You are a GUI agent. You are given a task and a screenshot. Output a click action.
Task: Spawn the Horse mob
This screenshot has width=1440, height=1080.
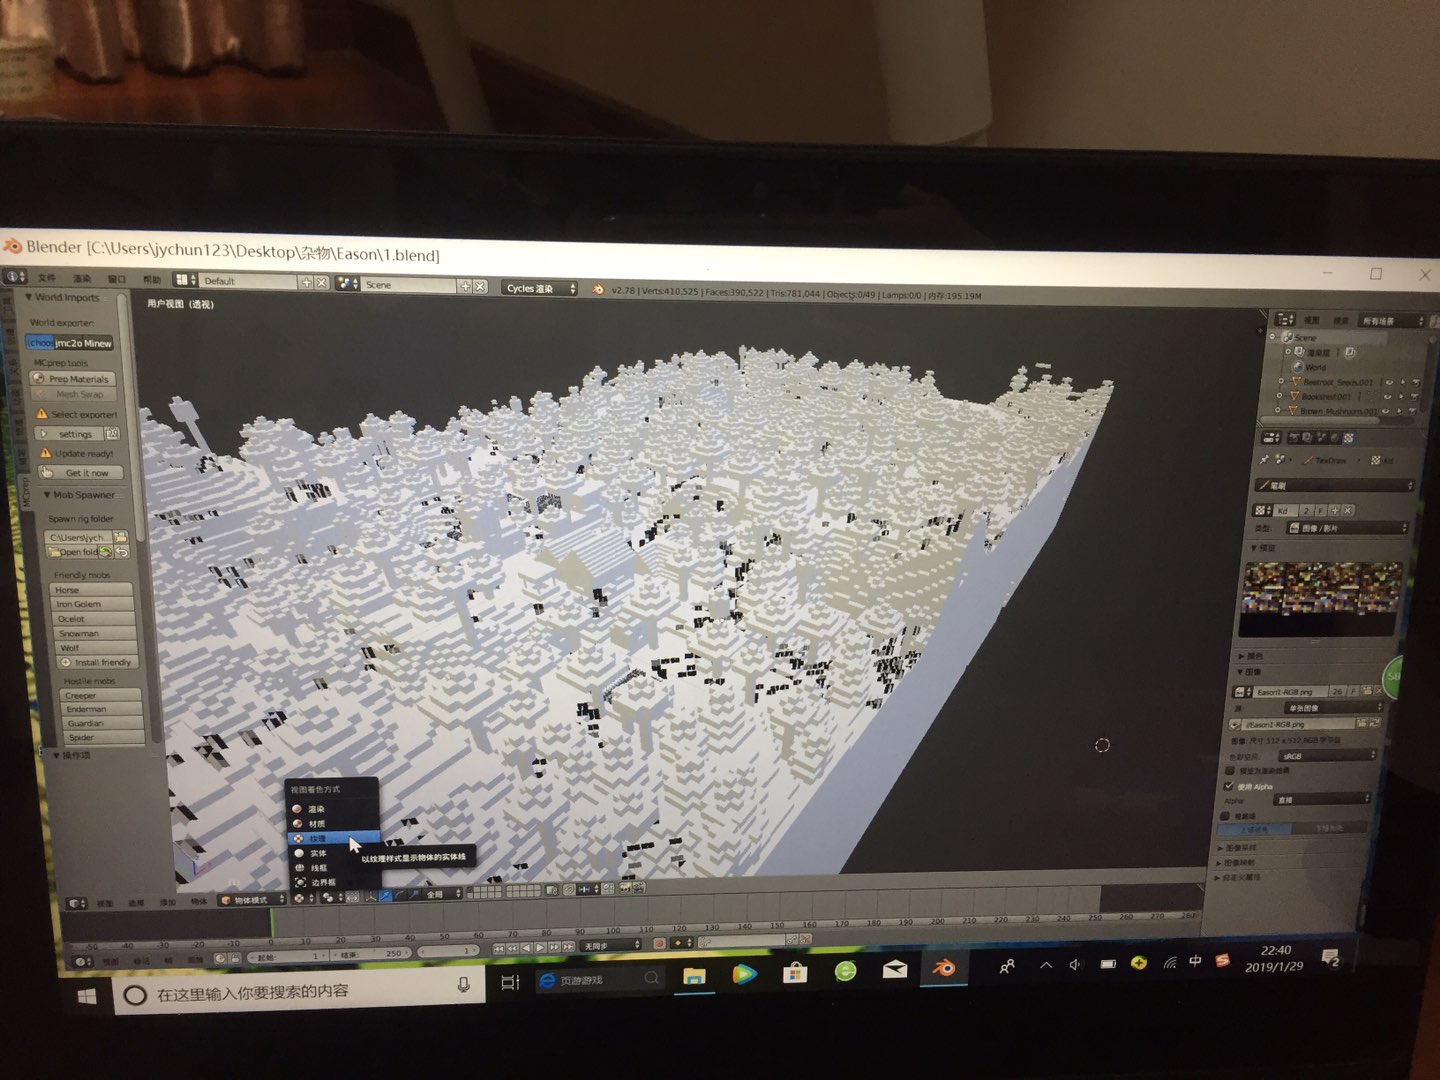pyautogui.click(x=91, y=590)
